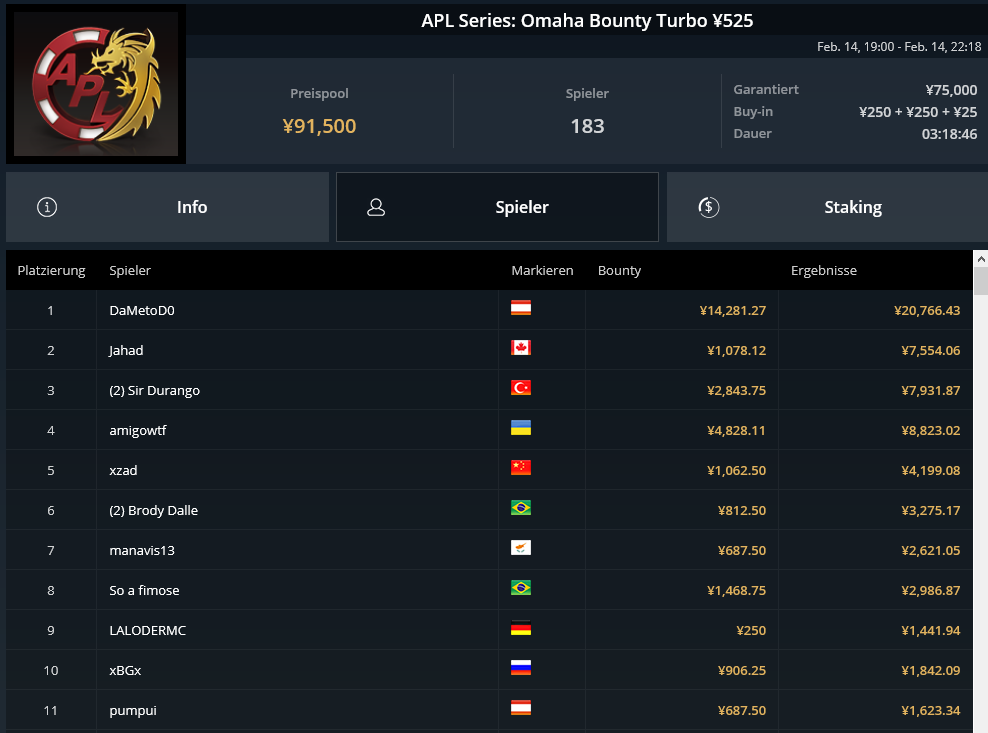Click bounty value ¥2,843.75
This screenshot has width=988, height=733.
click(x=737, y=390)
